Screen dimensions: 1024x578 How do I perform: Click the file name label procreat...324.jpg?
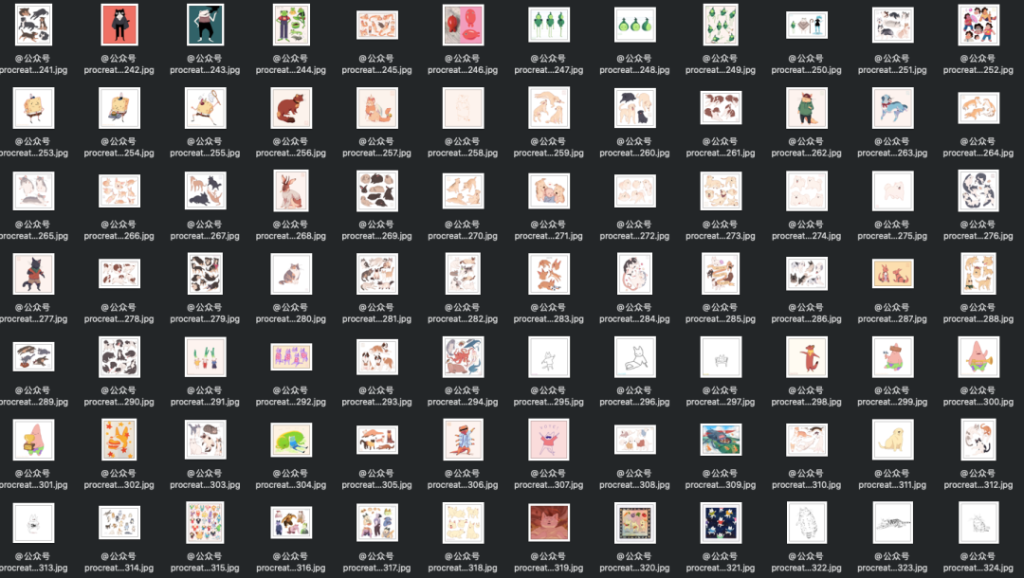click(x=978, y=569)
